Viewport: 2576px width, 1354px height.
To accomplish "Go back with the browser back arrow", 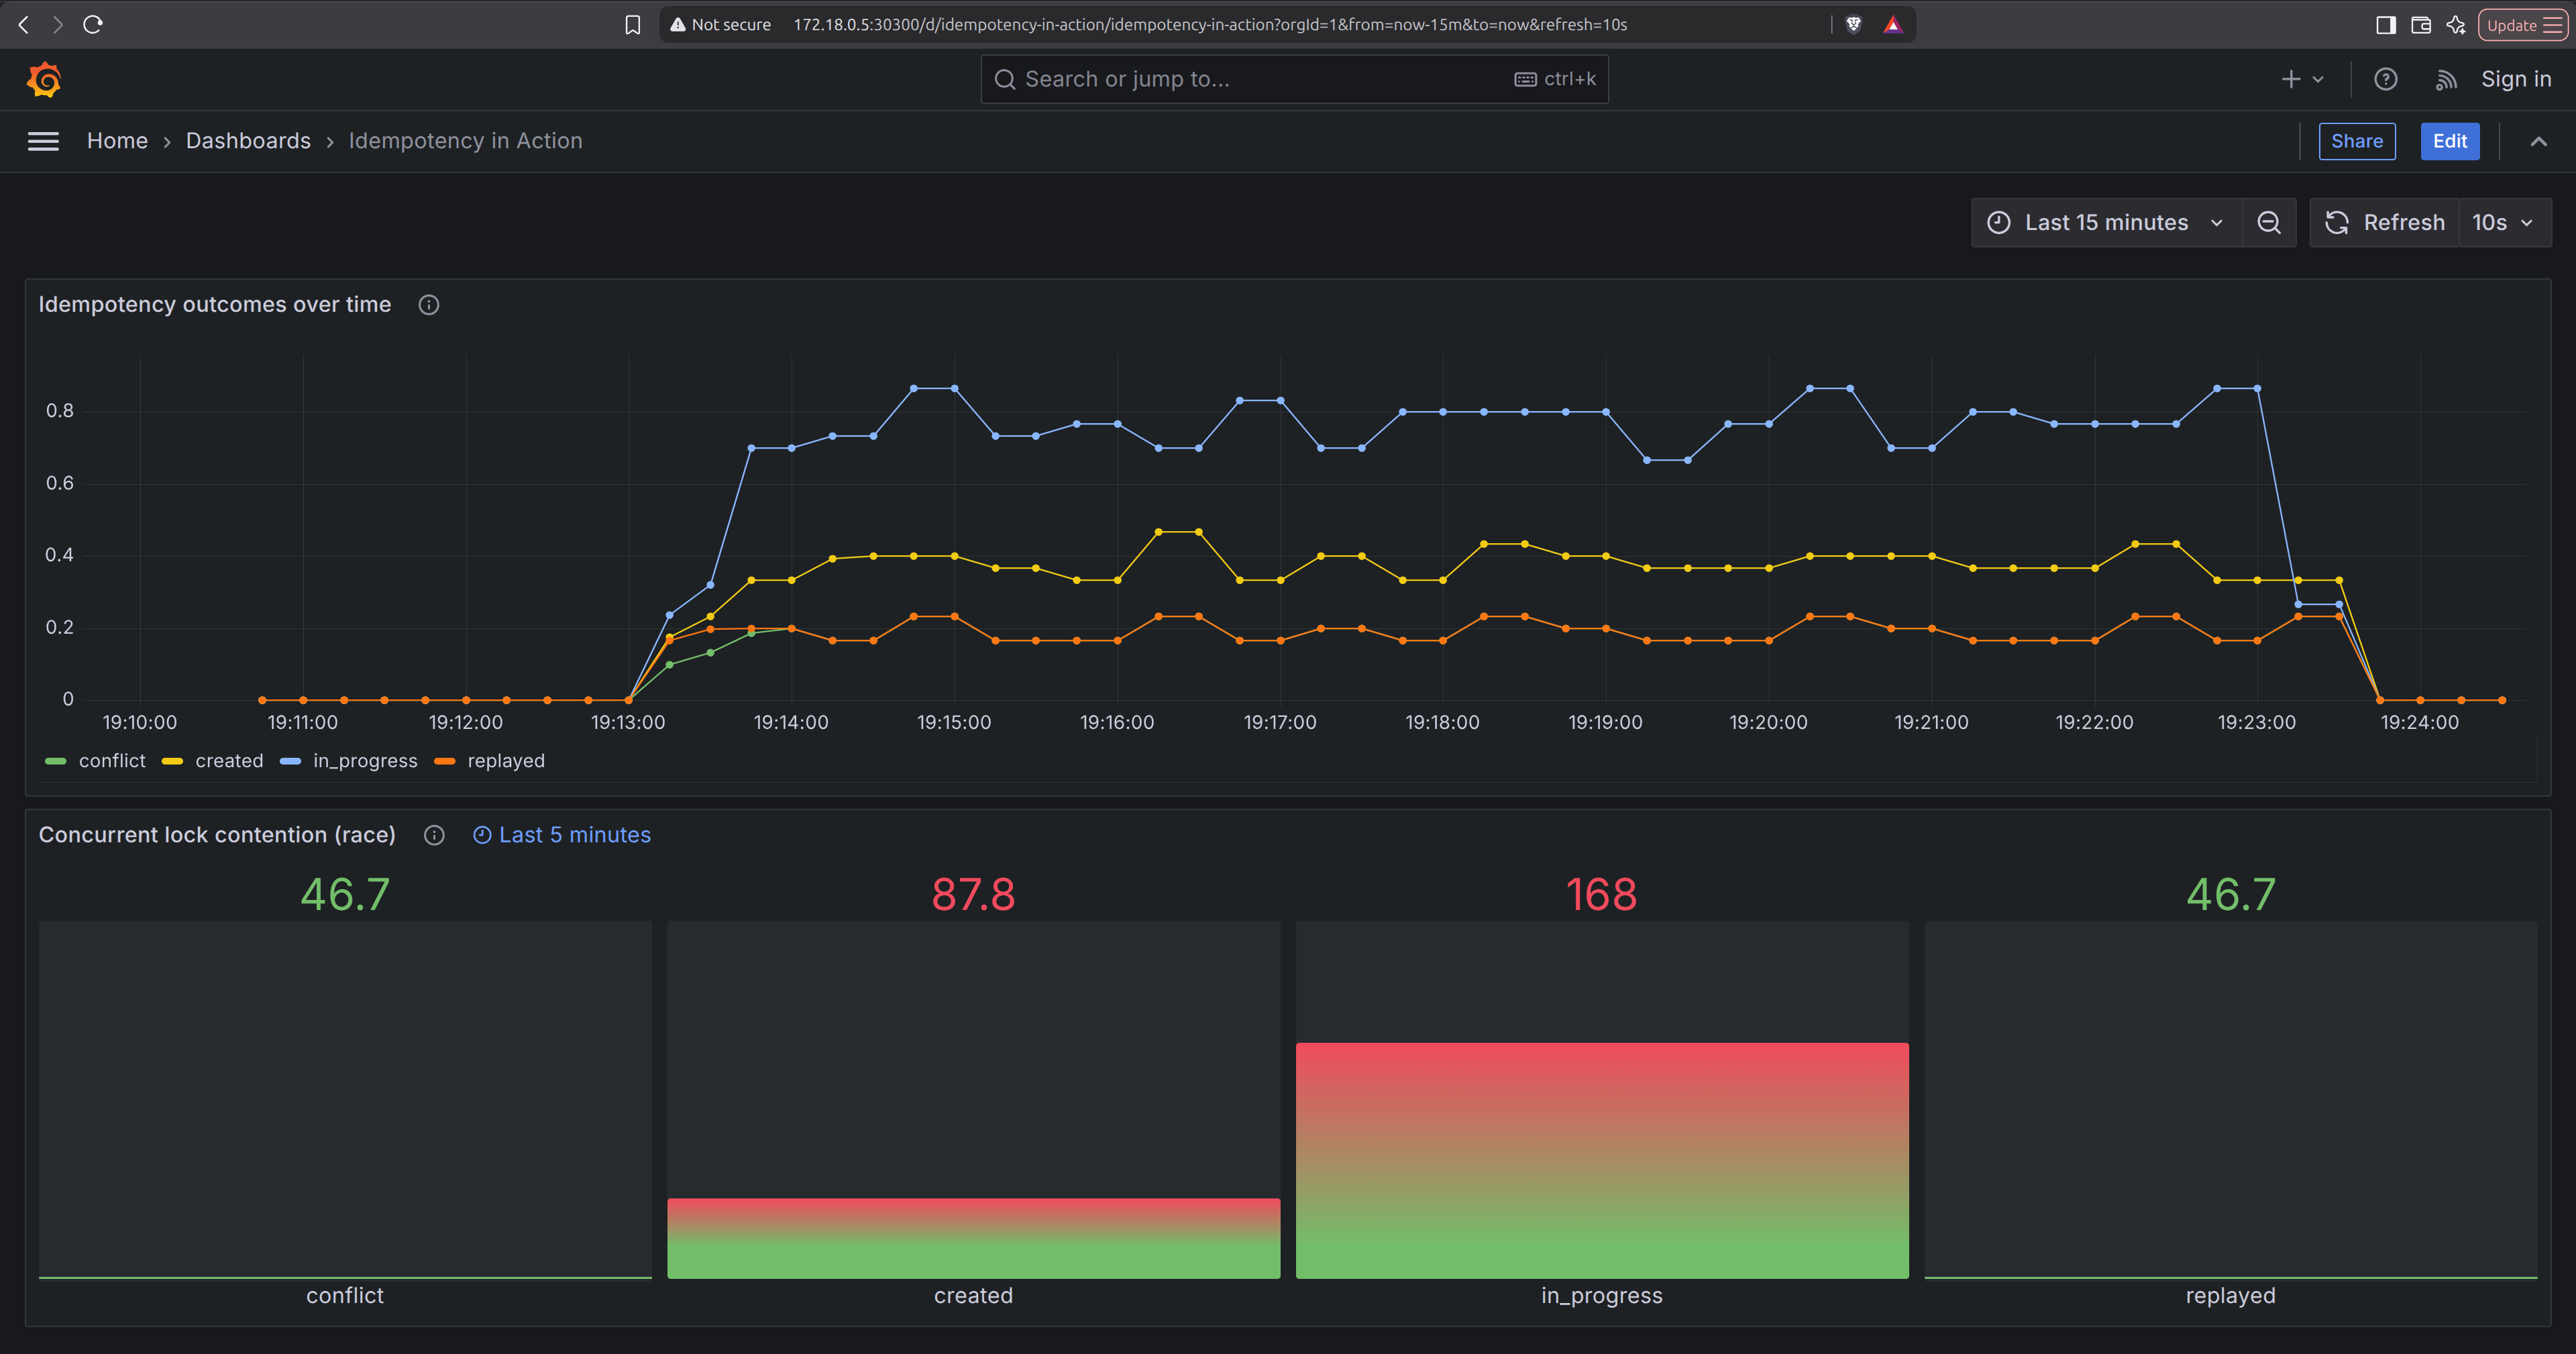I will coord(24,24).
